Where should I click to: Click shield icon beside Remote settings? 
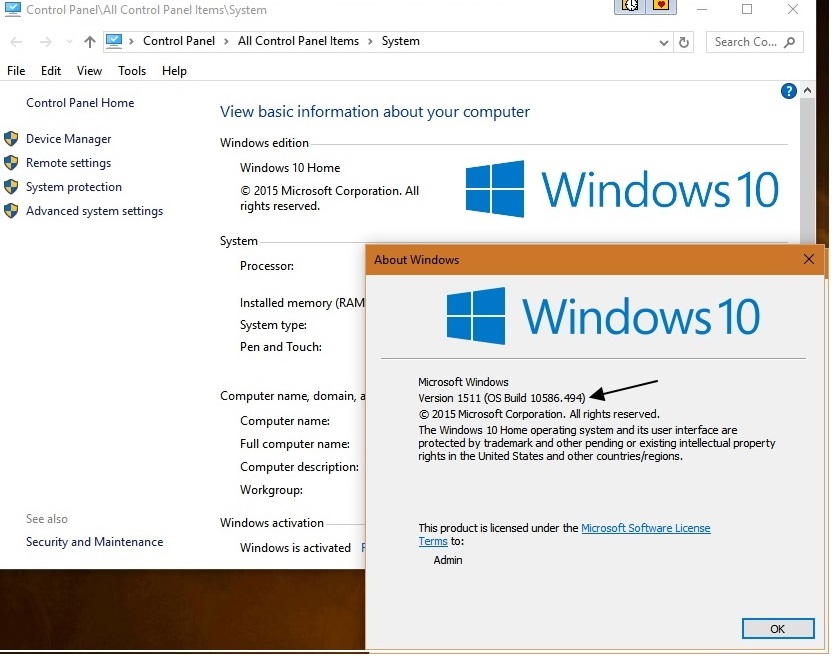(11, 163)
